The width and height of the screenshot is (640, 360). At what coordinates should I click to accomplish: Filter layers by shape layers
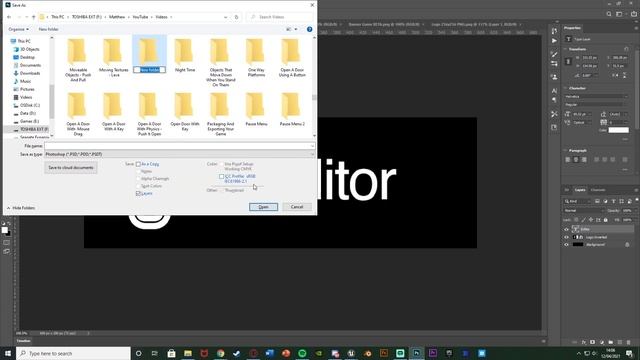[622, 201]
